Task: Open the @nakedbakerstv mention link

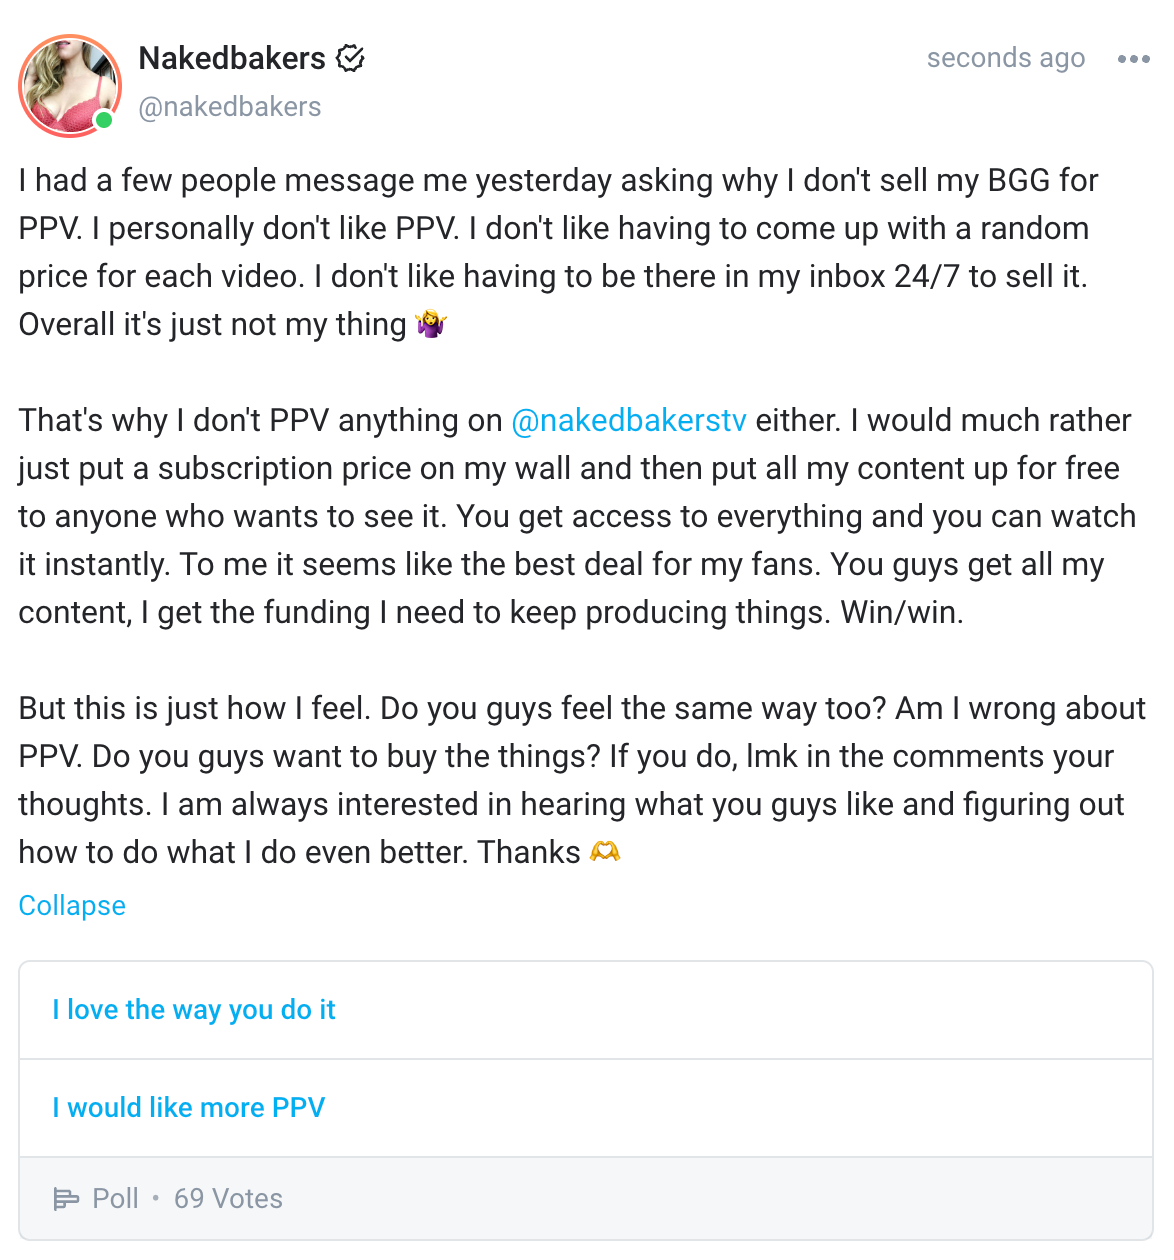Action: point(629,420)
